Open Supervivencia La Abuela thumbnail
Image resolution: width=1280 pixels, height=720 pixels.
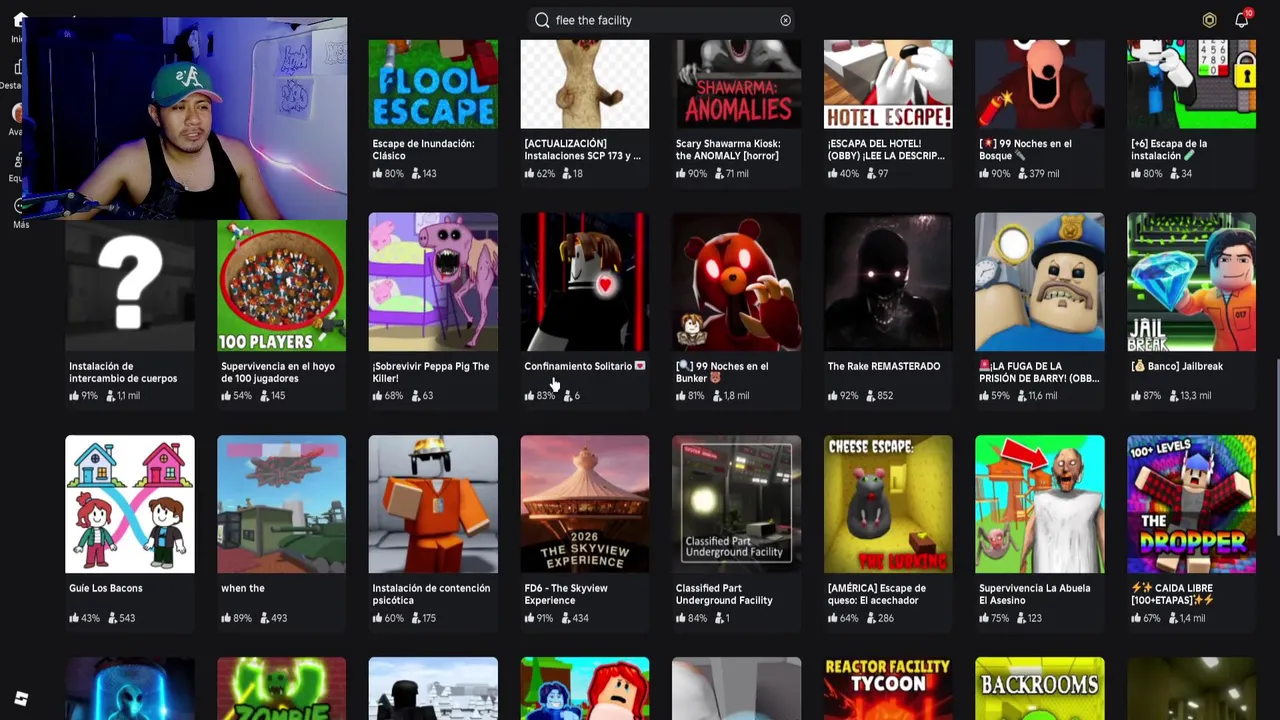coord(1040,504)
